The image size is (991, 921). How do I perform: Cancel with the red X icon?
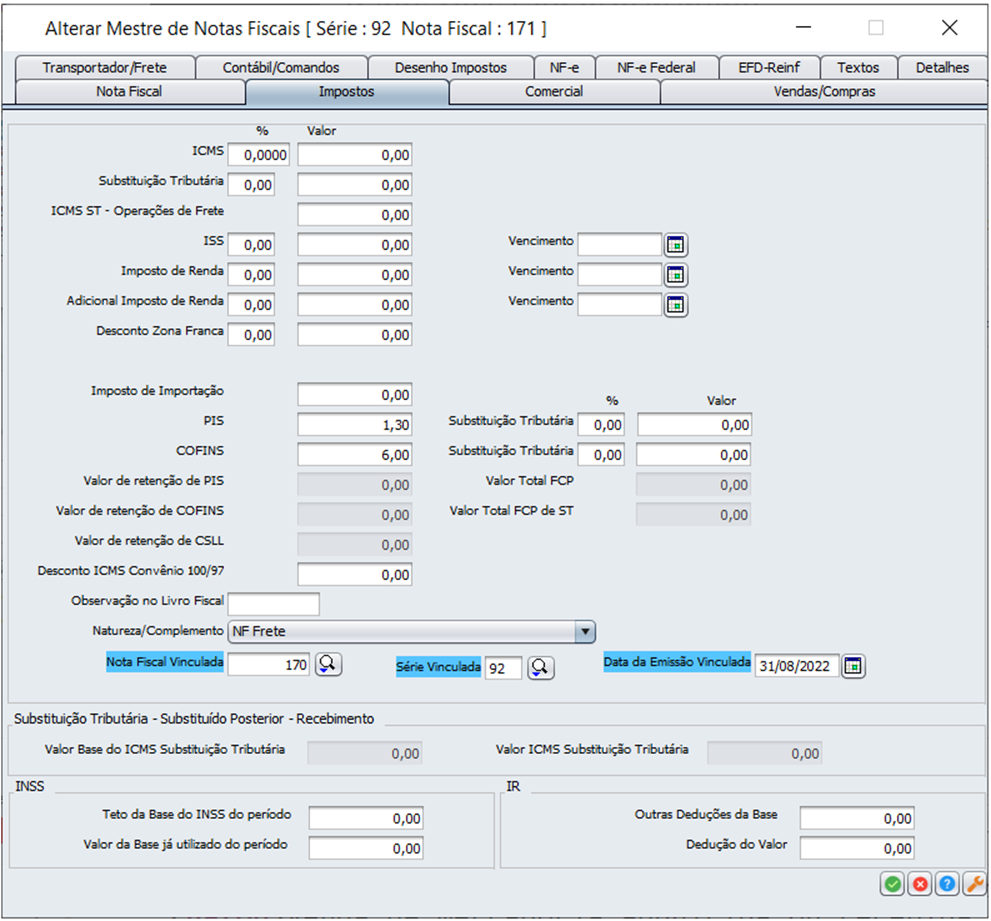point(920,884)
